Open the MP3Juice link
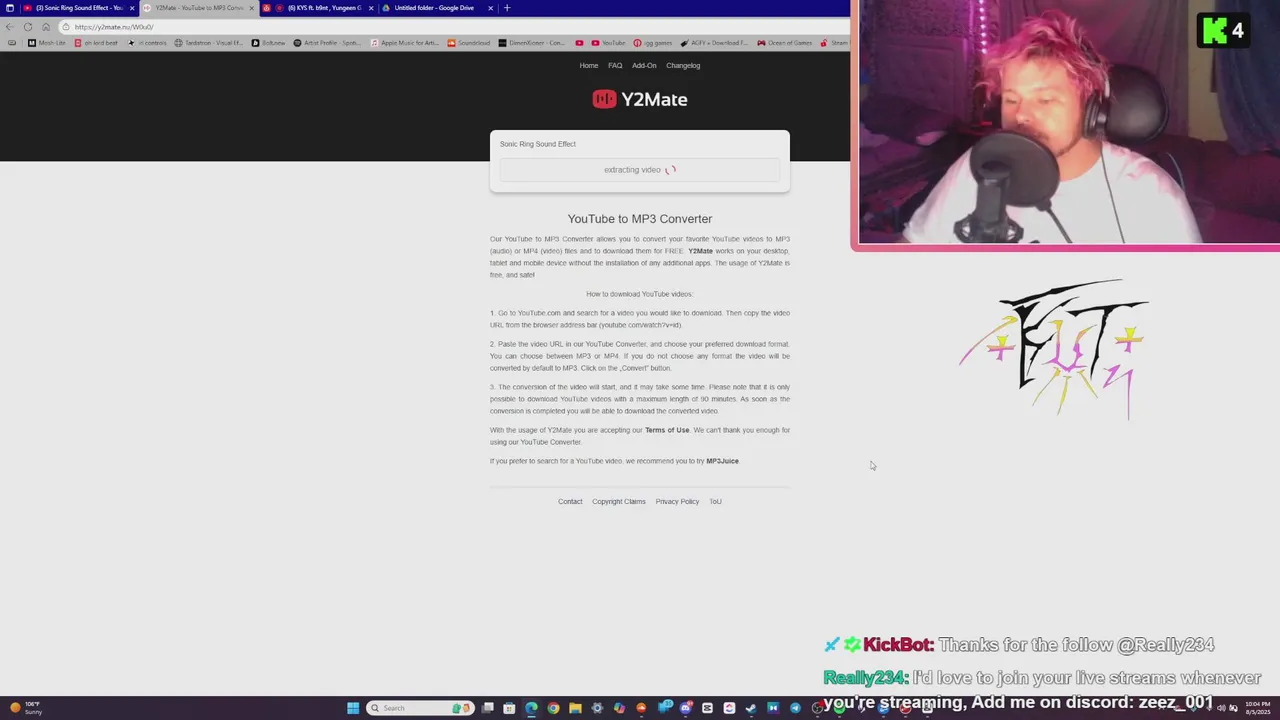The width and height of the screenshot is (1280, 720). (x=722, y=461)
